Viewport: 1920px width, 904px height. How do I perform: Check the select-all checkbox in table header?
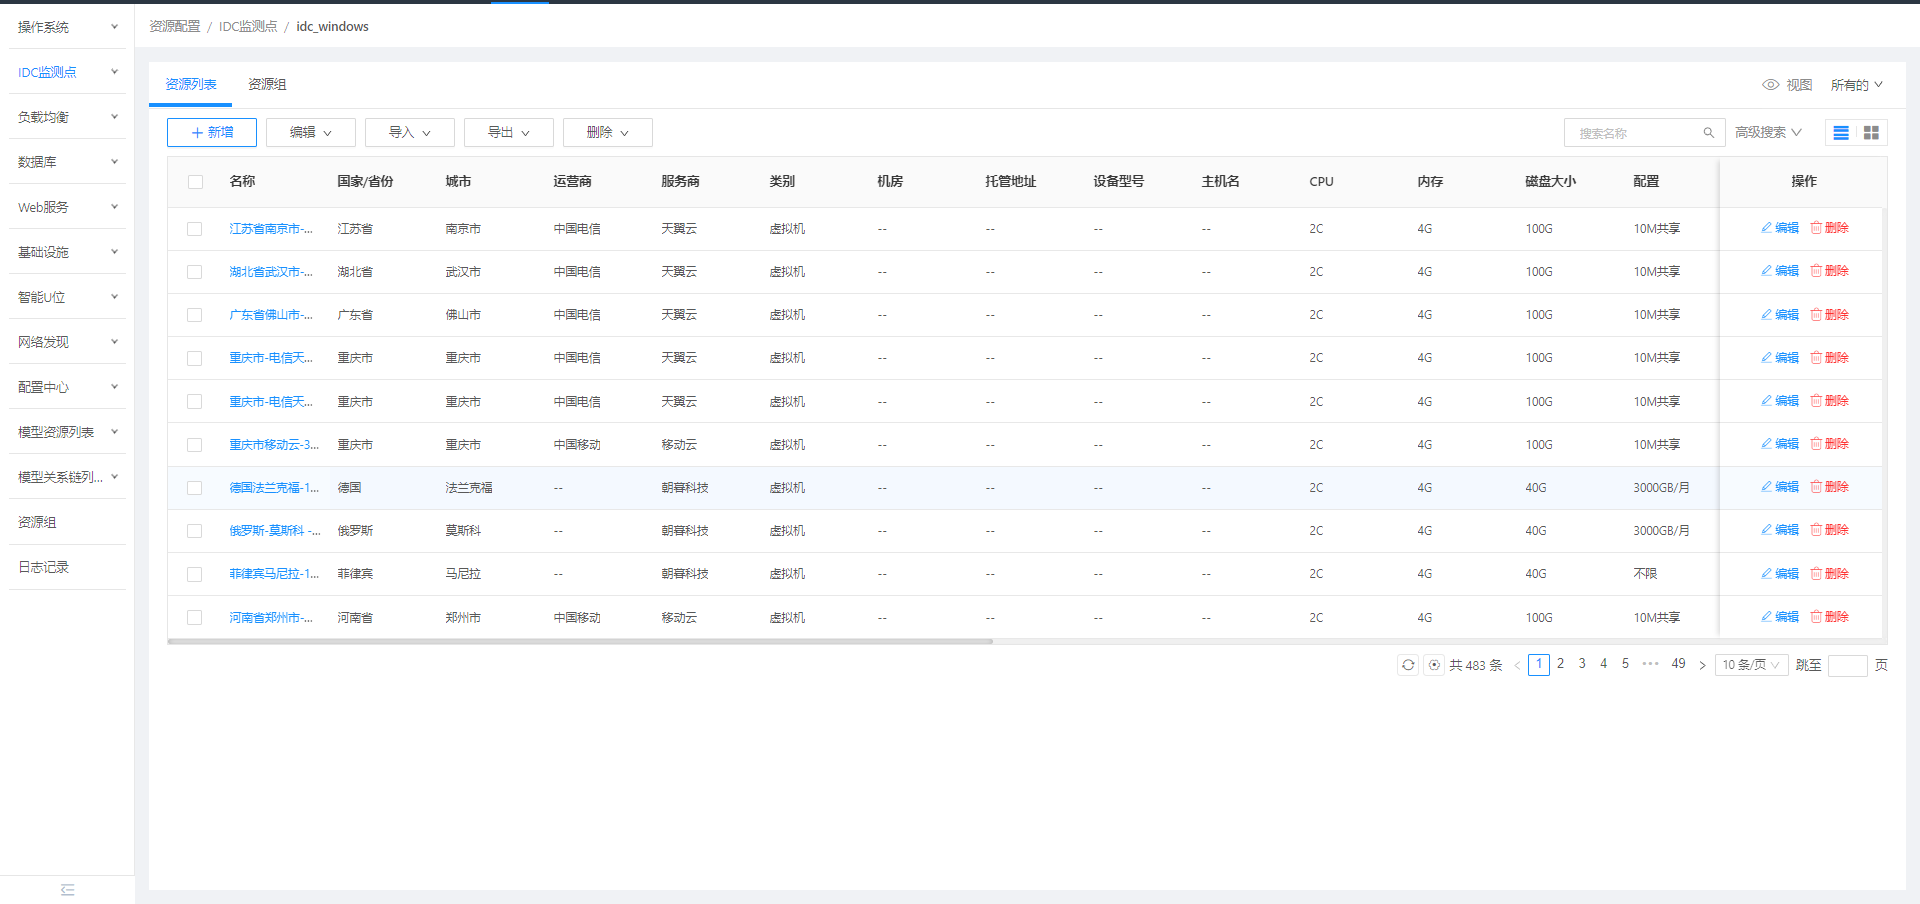pyautogui.click(x=194, y=182)
